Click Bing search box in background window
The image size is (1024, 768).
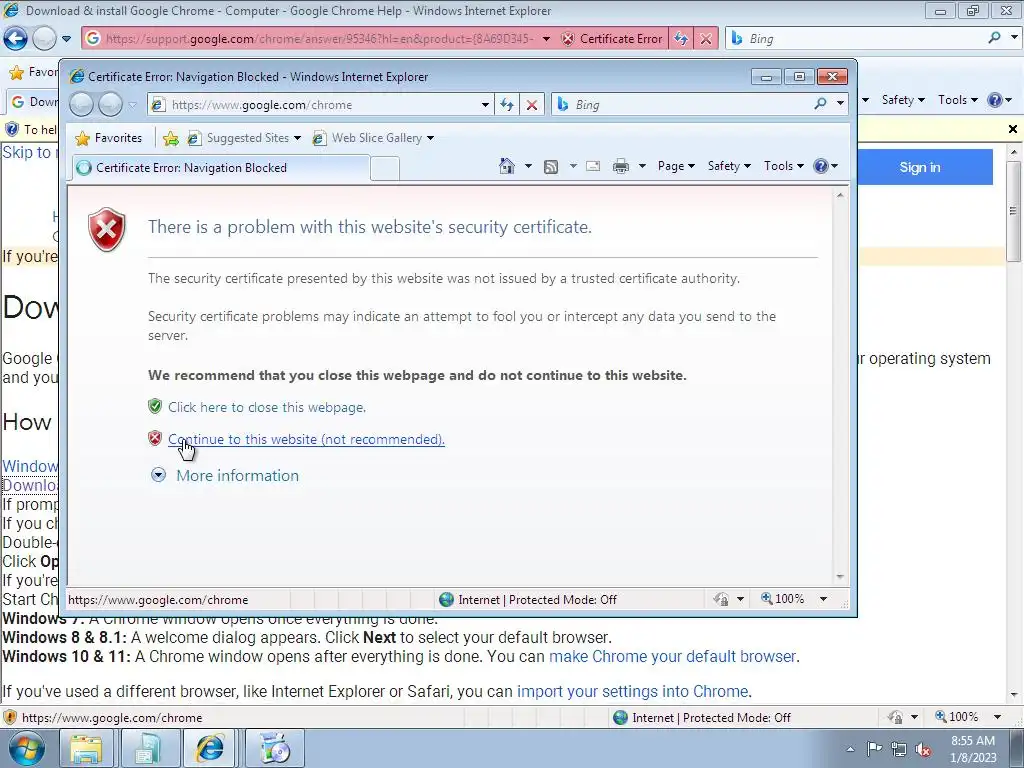(856, 39)
